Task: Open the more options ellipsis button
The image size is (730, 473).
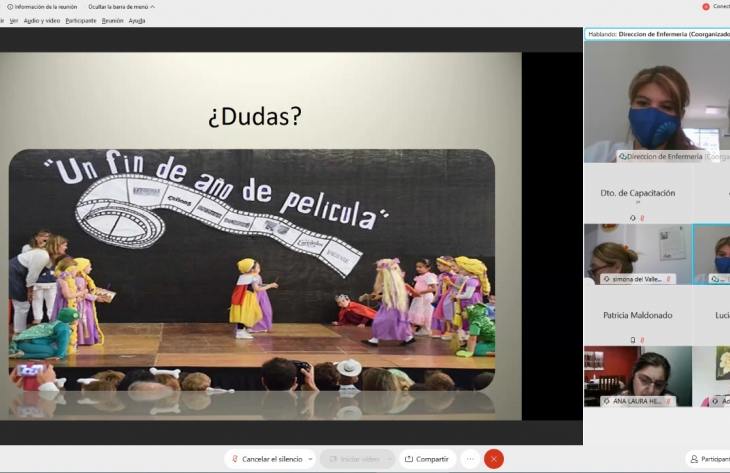Action: coord(470,459)
